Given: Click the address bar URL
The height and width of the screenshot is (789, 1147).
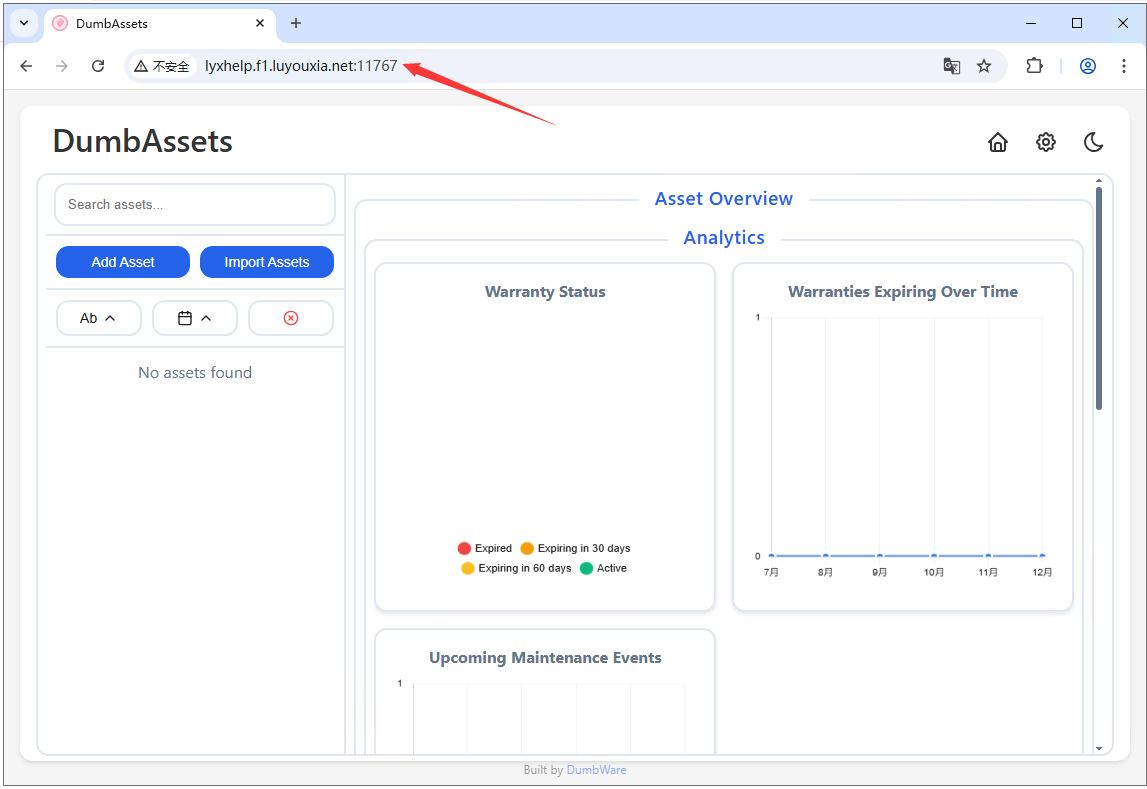Looking at the screenshot, I should (x=301, y=66).
